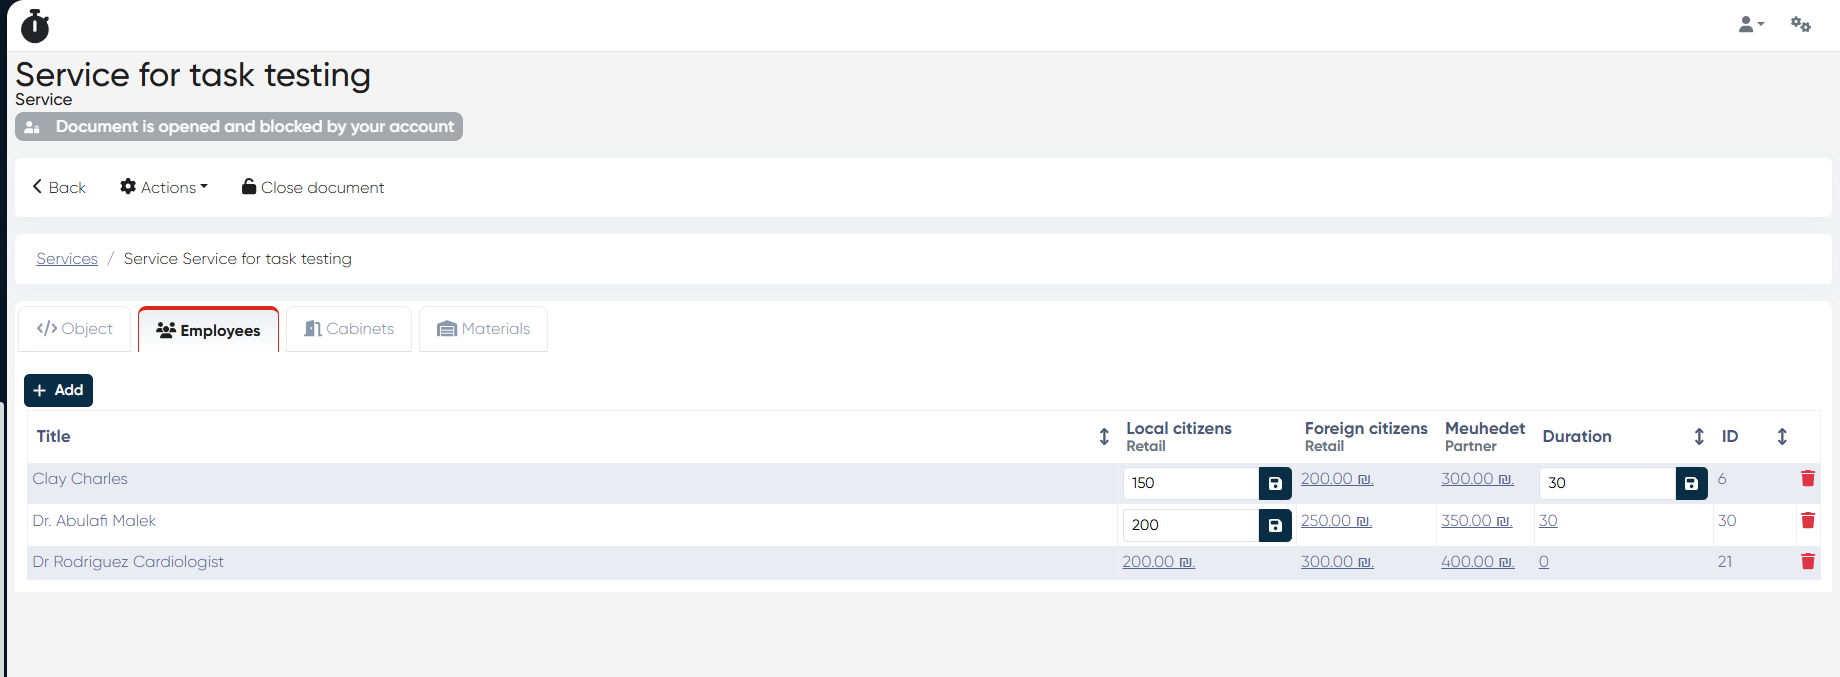Click Dr. Abulafi Malek local price field
Viewport: 1840px width, 677px height.
point(1190,525)
